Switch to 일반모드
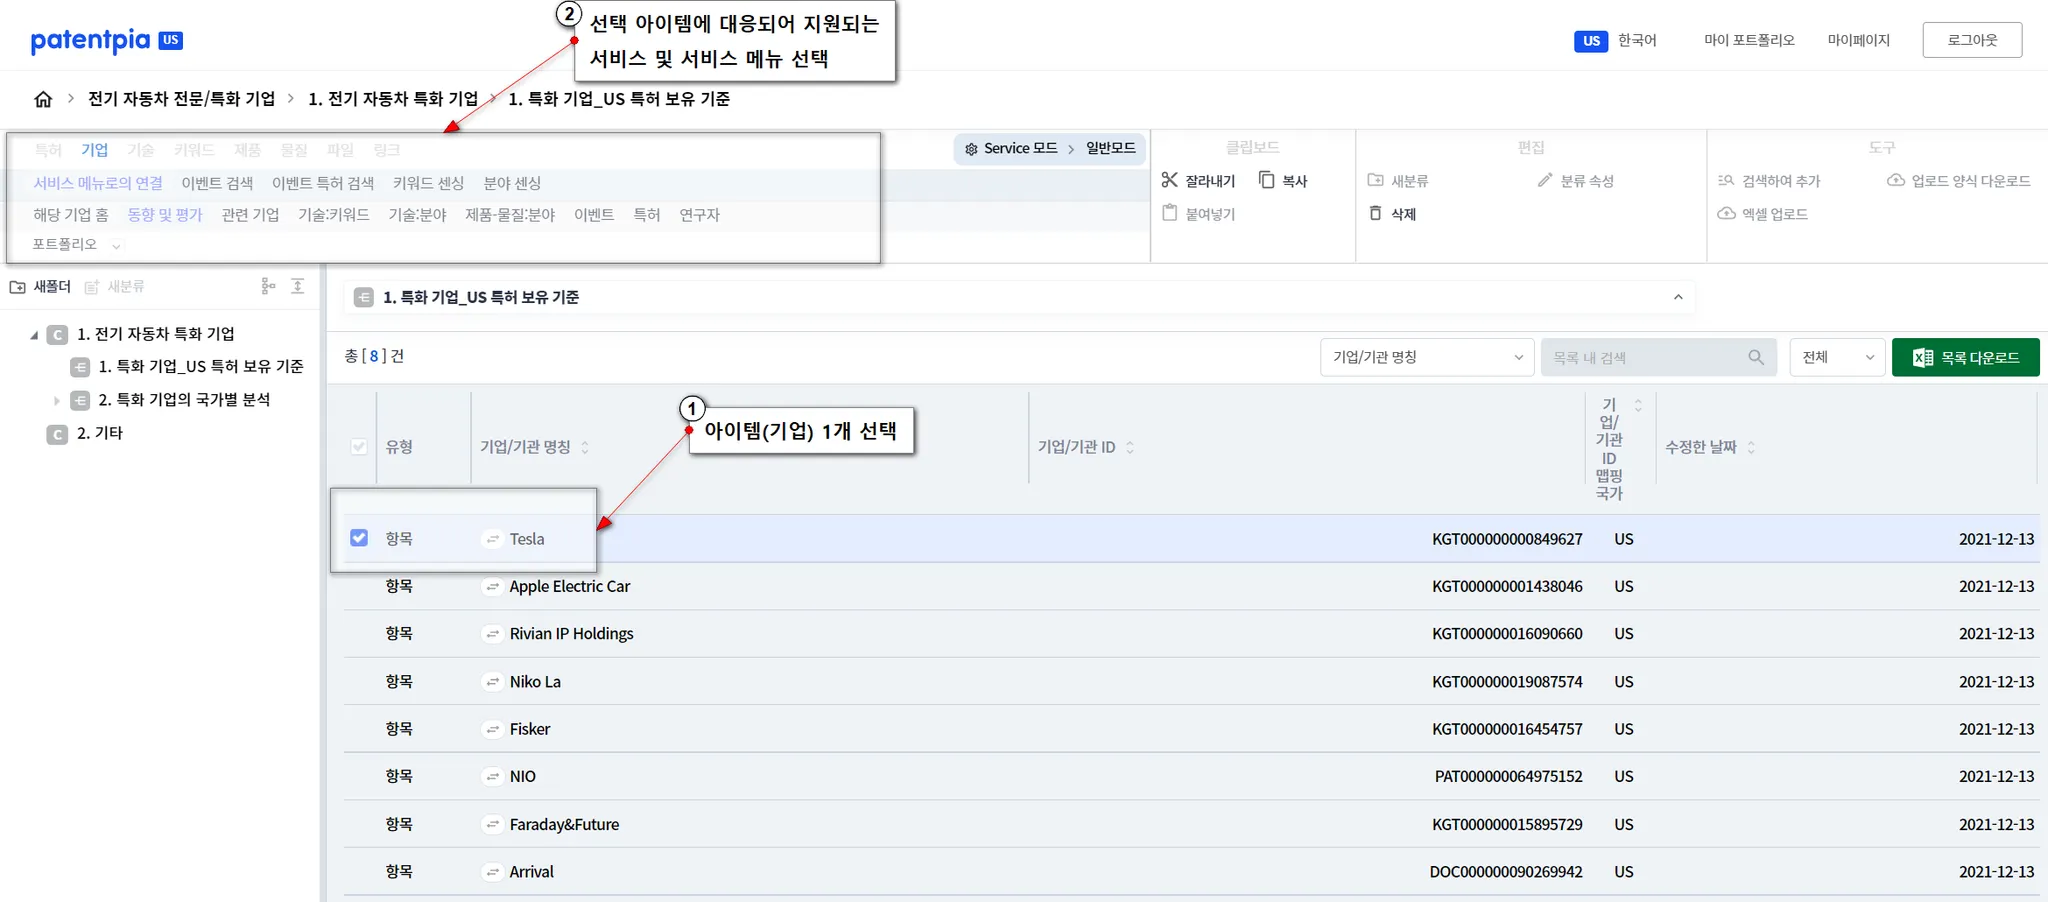 coord(1111,148)
